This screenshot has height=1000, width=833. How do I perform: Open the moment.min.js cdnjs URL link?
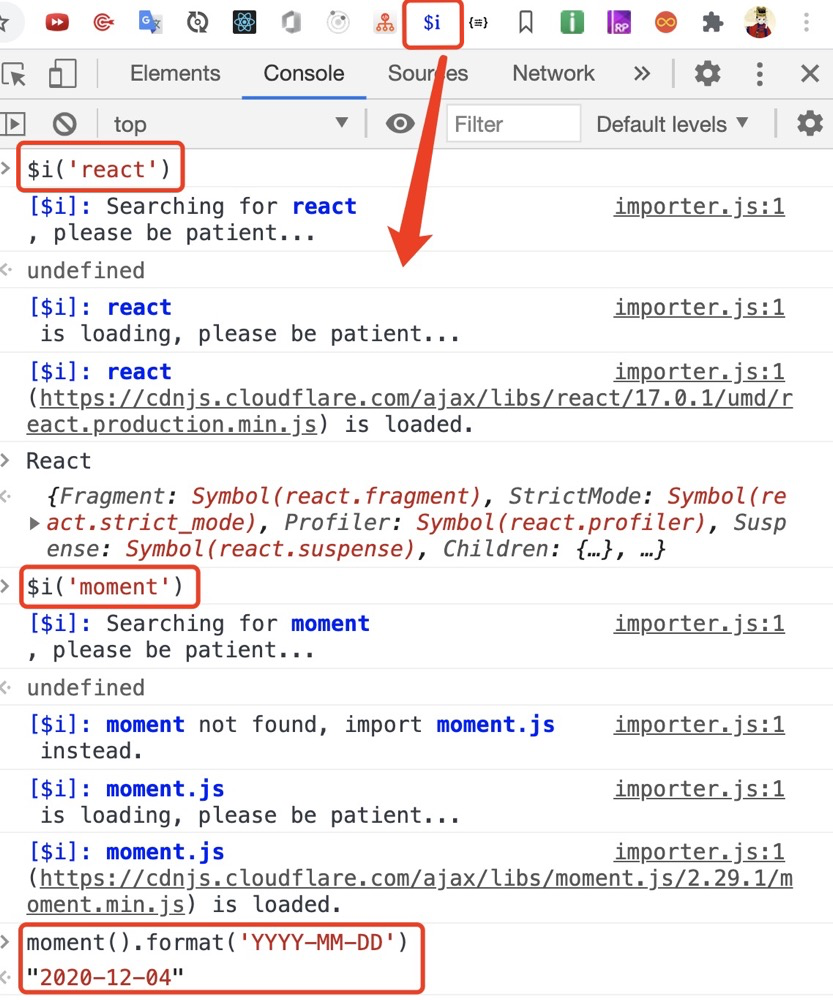(409, 891)
